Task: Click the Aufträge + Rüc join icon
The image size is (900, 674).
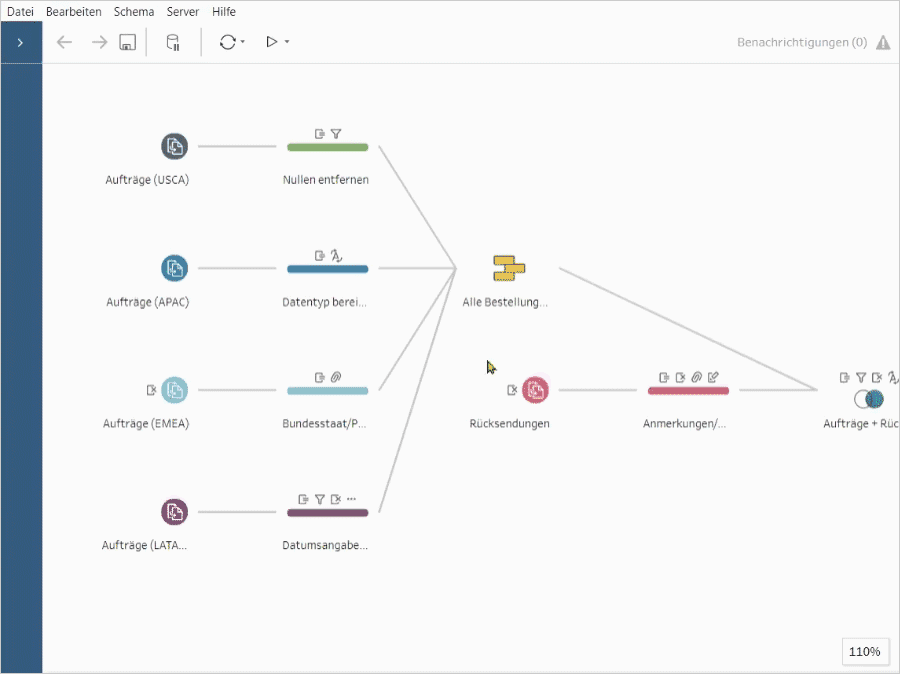Action: tap(869, 399)
